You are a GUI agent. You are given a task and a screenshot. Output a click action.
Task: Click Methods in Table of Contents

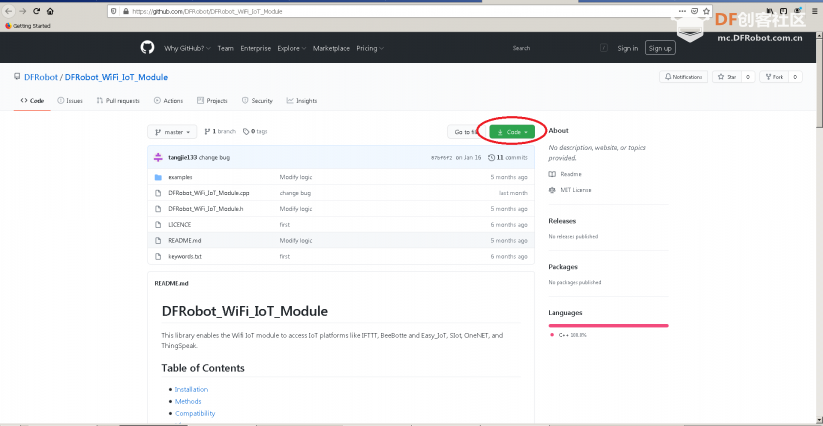click(x=188, y=401)
